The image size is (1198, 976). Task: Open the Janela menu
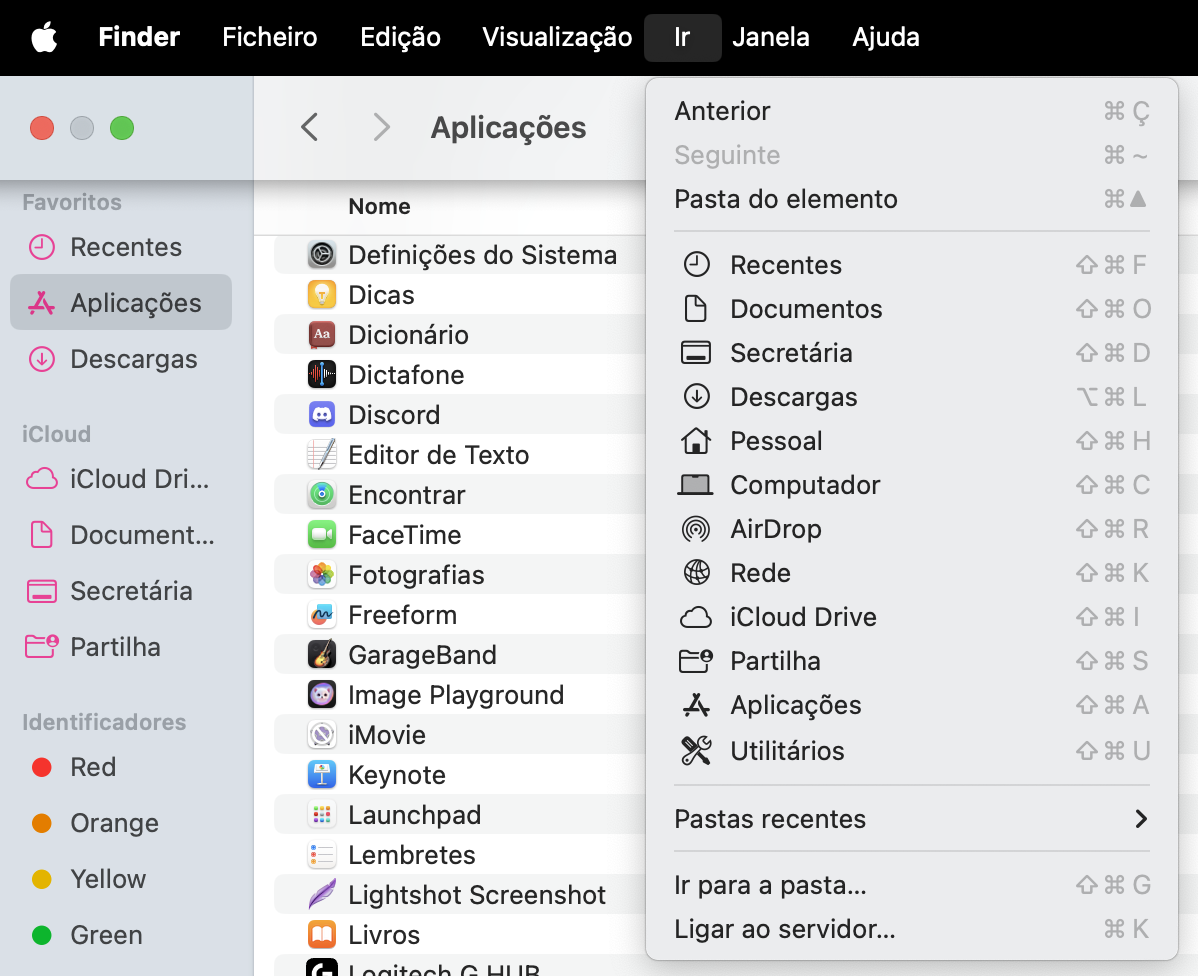[771, 37]
